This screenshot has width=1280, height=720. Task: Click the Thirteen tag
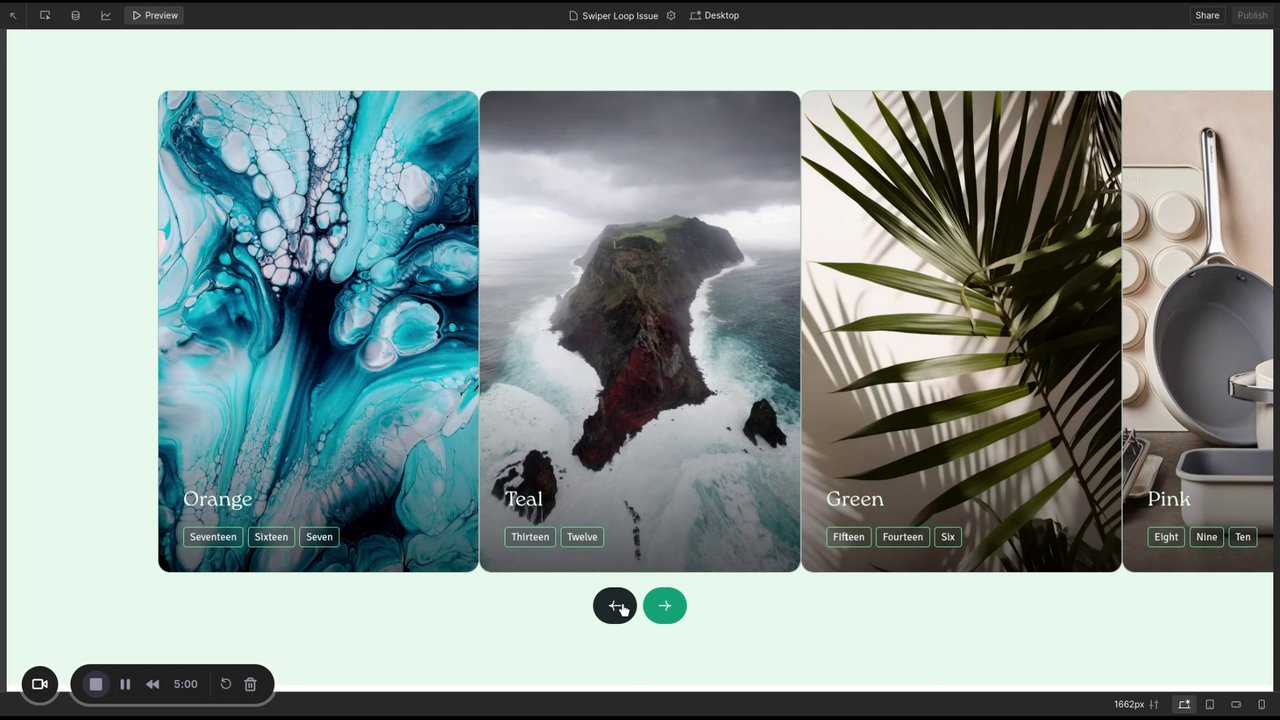point(530,537)
